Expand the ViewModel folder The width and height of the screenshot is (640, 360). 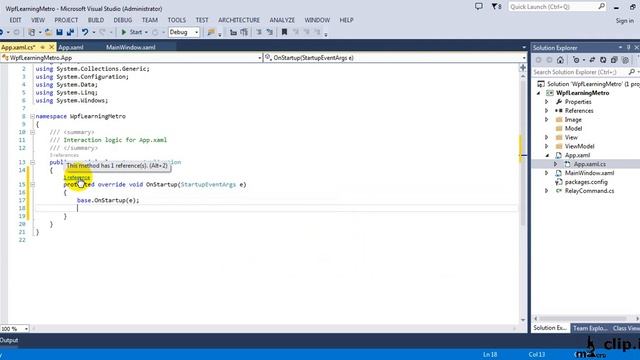[547, 146]
